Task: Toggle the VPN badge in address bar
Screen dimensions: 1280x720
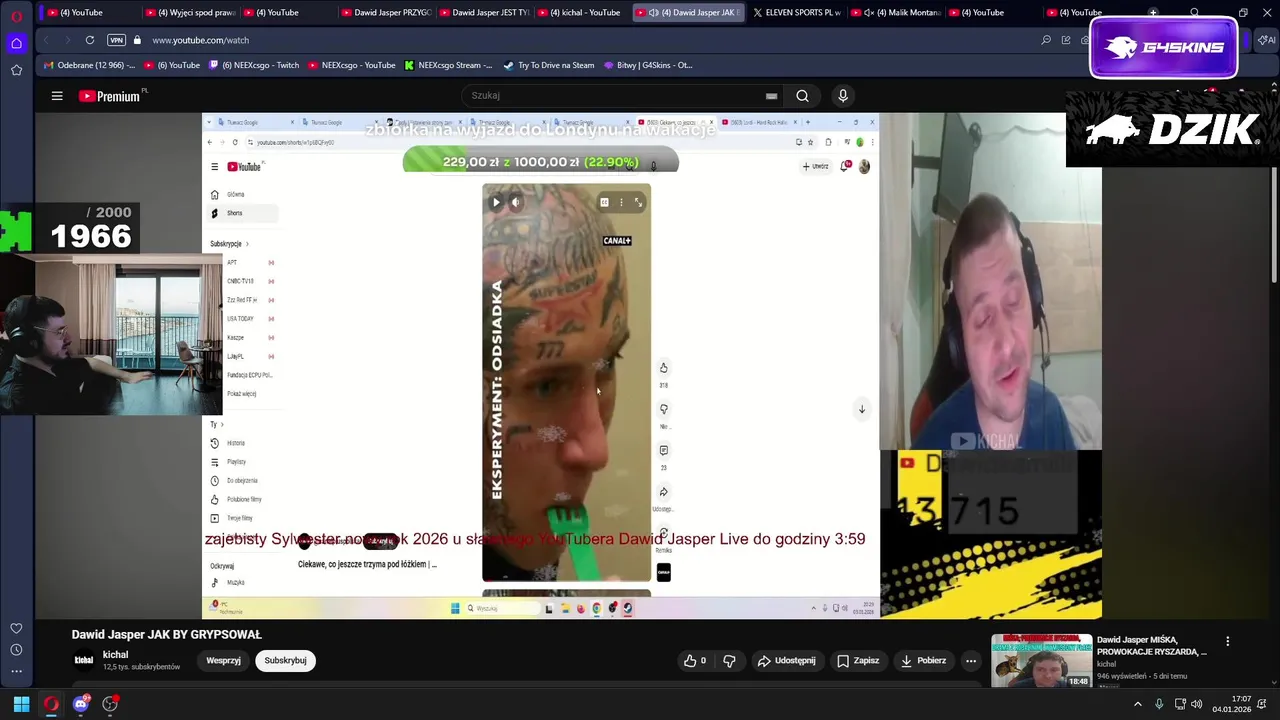Action: (x=116, y=40)
